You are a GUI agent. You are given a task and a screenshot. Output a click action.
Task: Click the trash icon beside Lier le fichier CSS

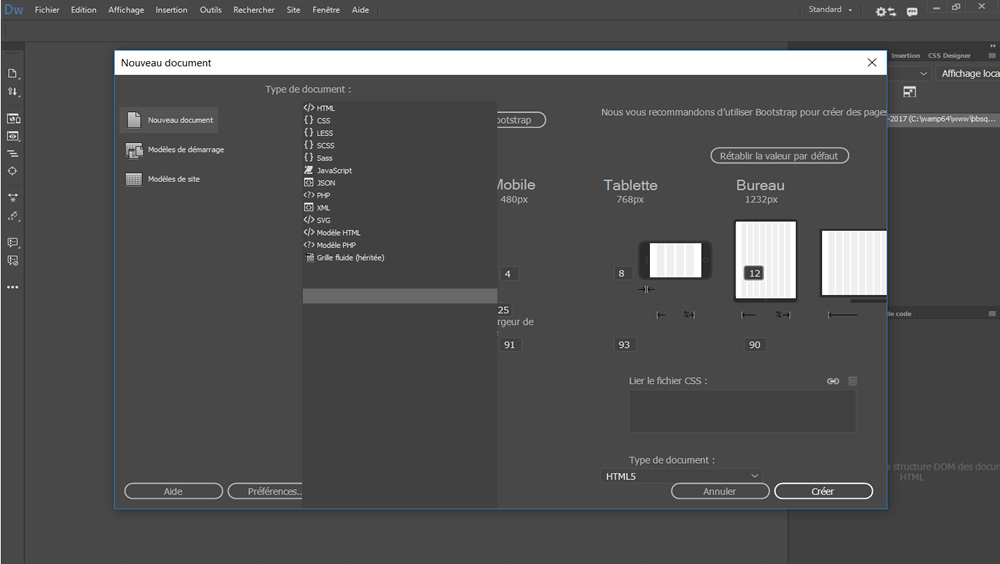853,381
